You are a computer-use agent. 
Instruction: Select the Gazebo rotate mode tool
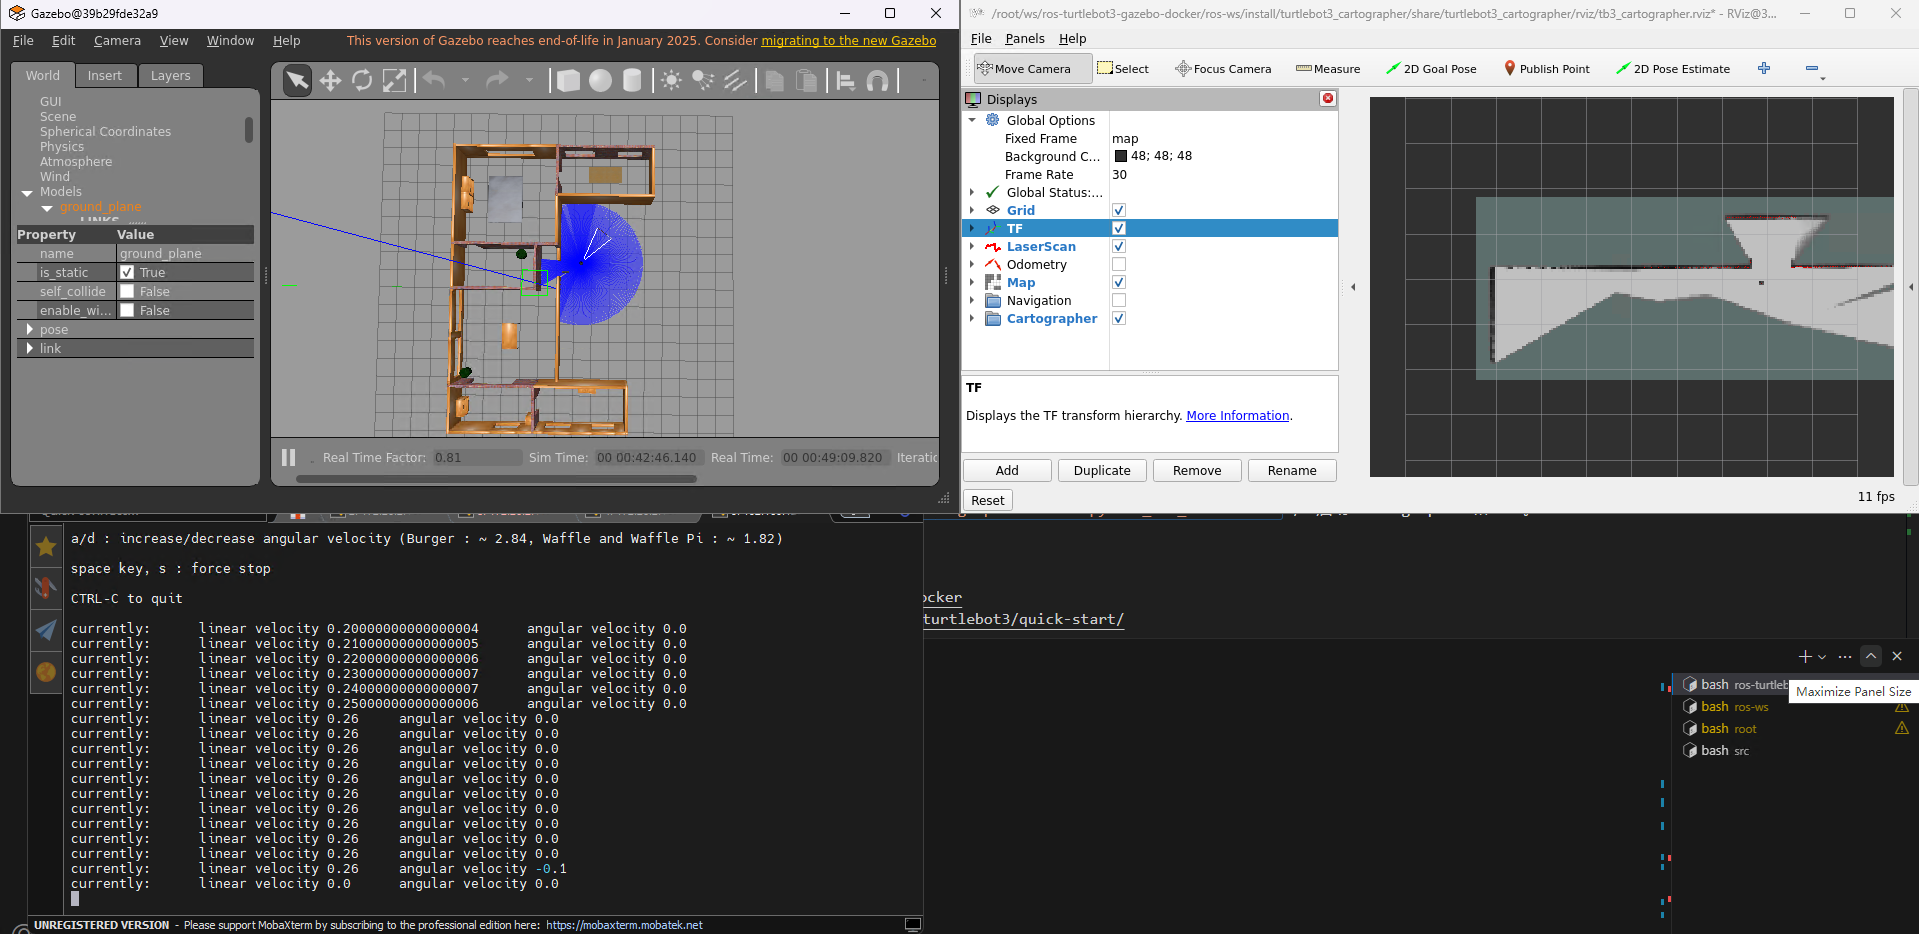[361, 80]
